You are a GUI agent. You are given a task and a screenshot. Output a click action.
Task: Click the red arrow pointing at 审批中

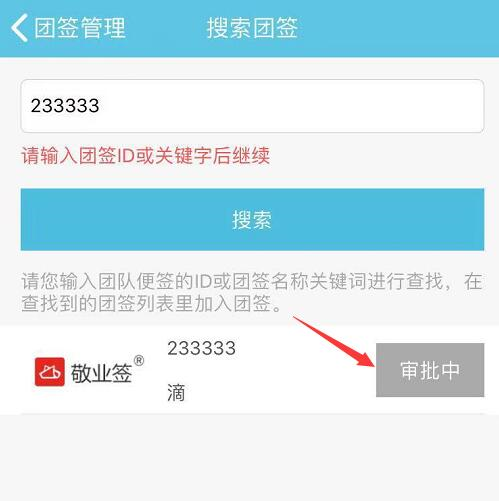[x=334, y=341]
